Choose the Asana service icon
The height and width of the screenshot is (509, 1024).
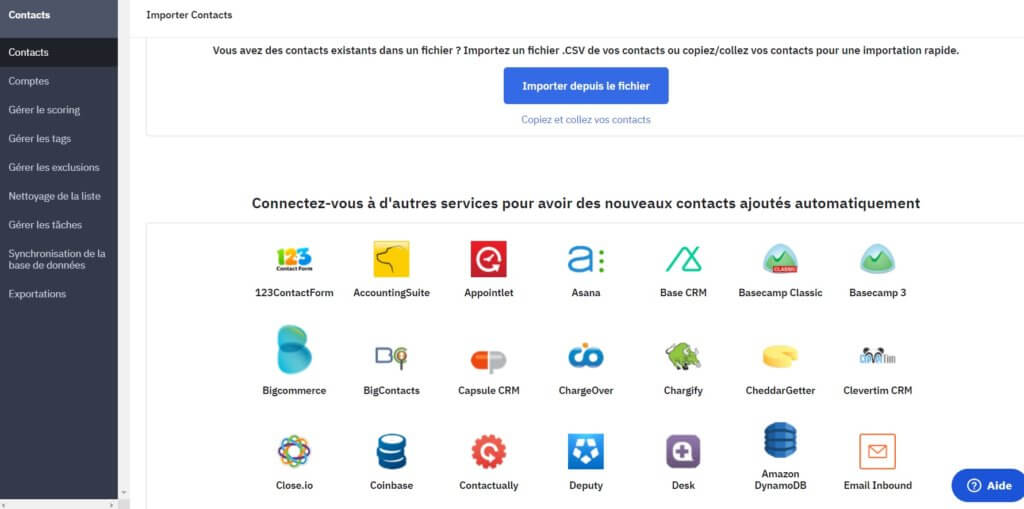pos(586,259)
